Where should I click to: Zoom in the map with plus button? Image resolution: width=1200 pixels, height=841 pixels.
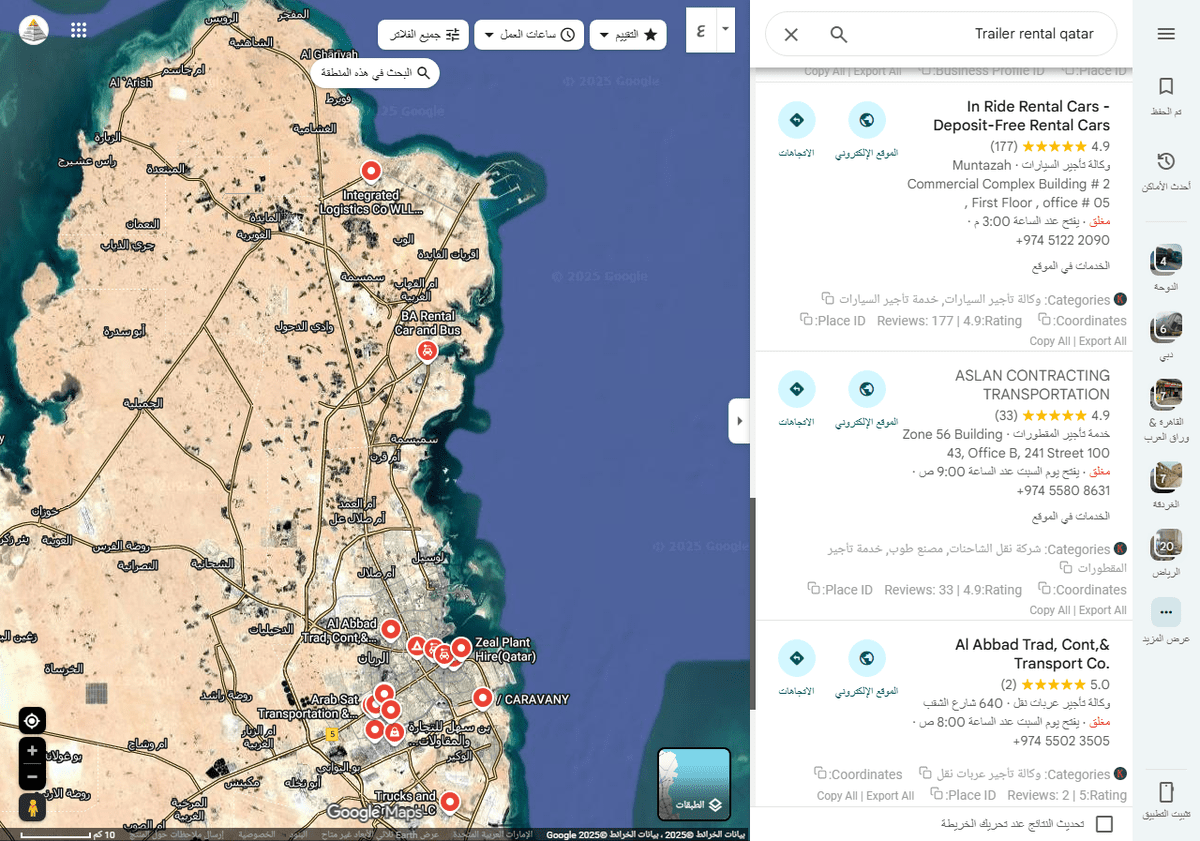(x=32, y=751)
